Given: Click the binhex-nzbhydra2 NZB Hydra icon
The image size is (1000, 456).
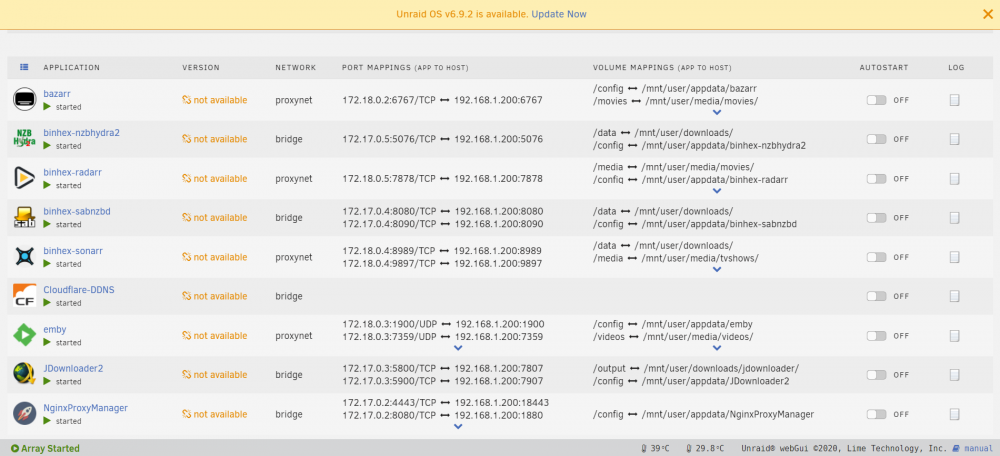Looking at the screenshot, I should pyautogui.click(x=25, y=138).
